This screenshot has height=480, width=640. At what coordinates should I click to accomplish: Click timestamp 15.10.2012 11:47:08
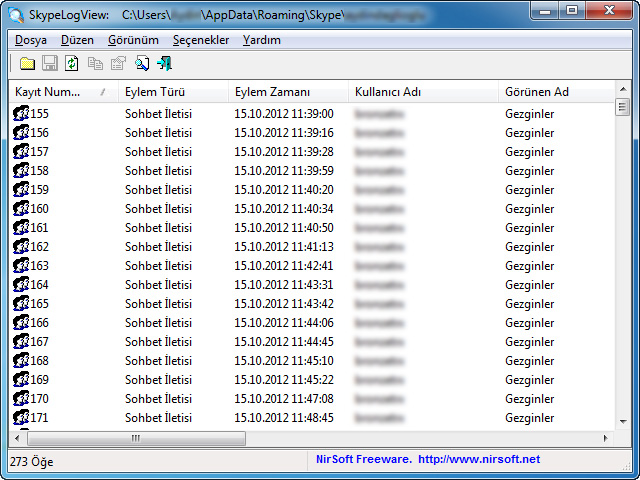[284, 398]
